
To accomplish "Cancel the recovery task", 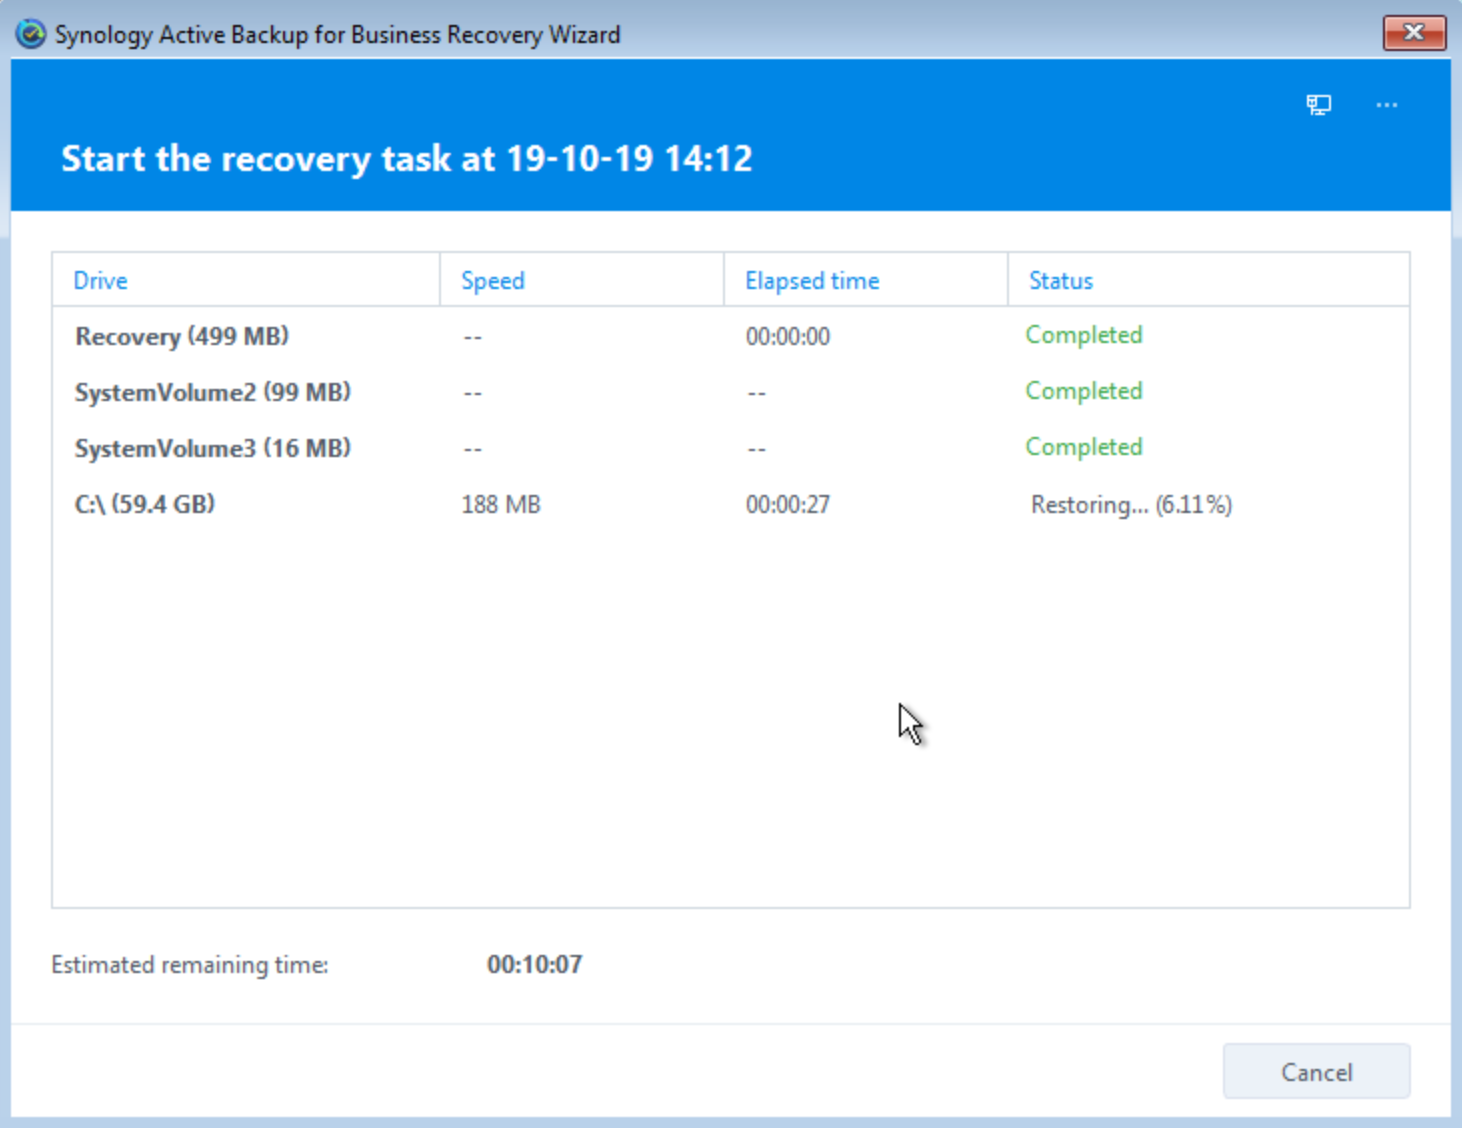I will tap(1316, 1072).
